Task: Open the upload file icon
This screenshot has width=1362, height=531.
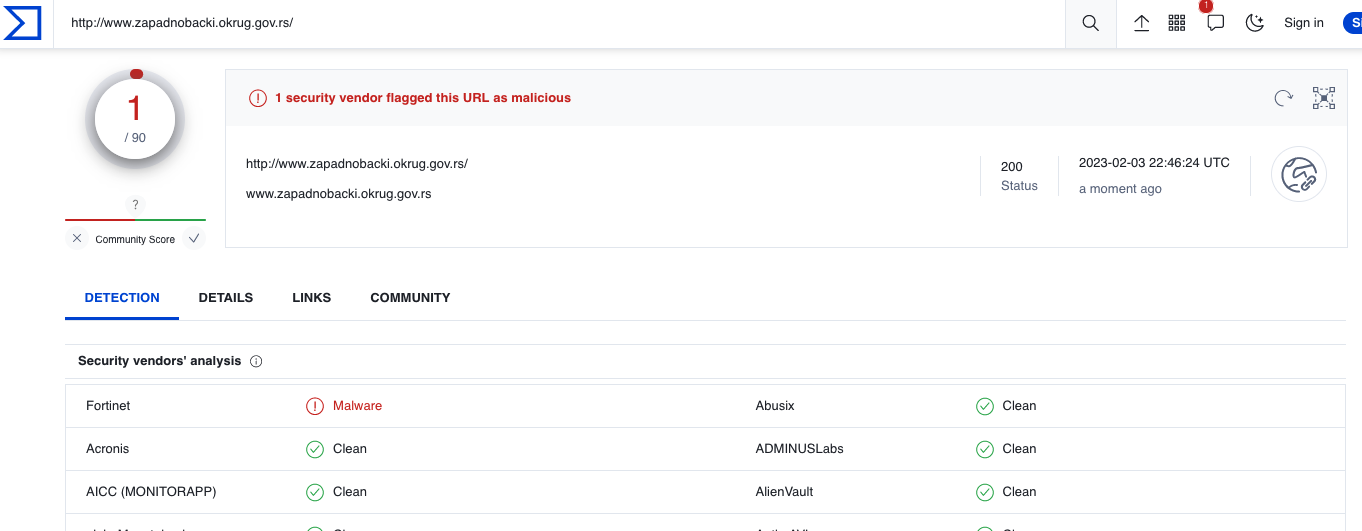Action: pyautogui.click(x=1141, y=23)
